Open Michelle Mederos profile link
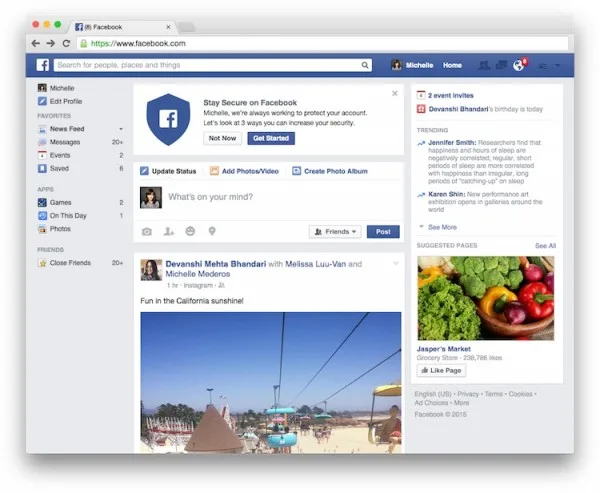Screen dimensions: 600x493 pos(197,274)
